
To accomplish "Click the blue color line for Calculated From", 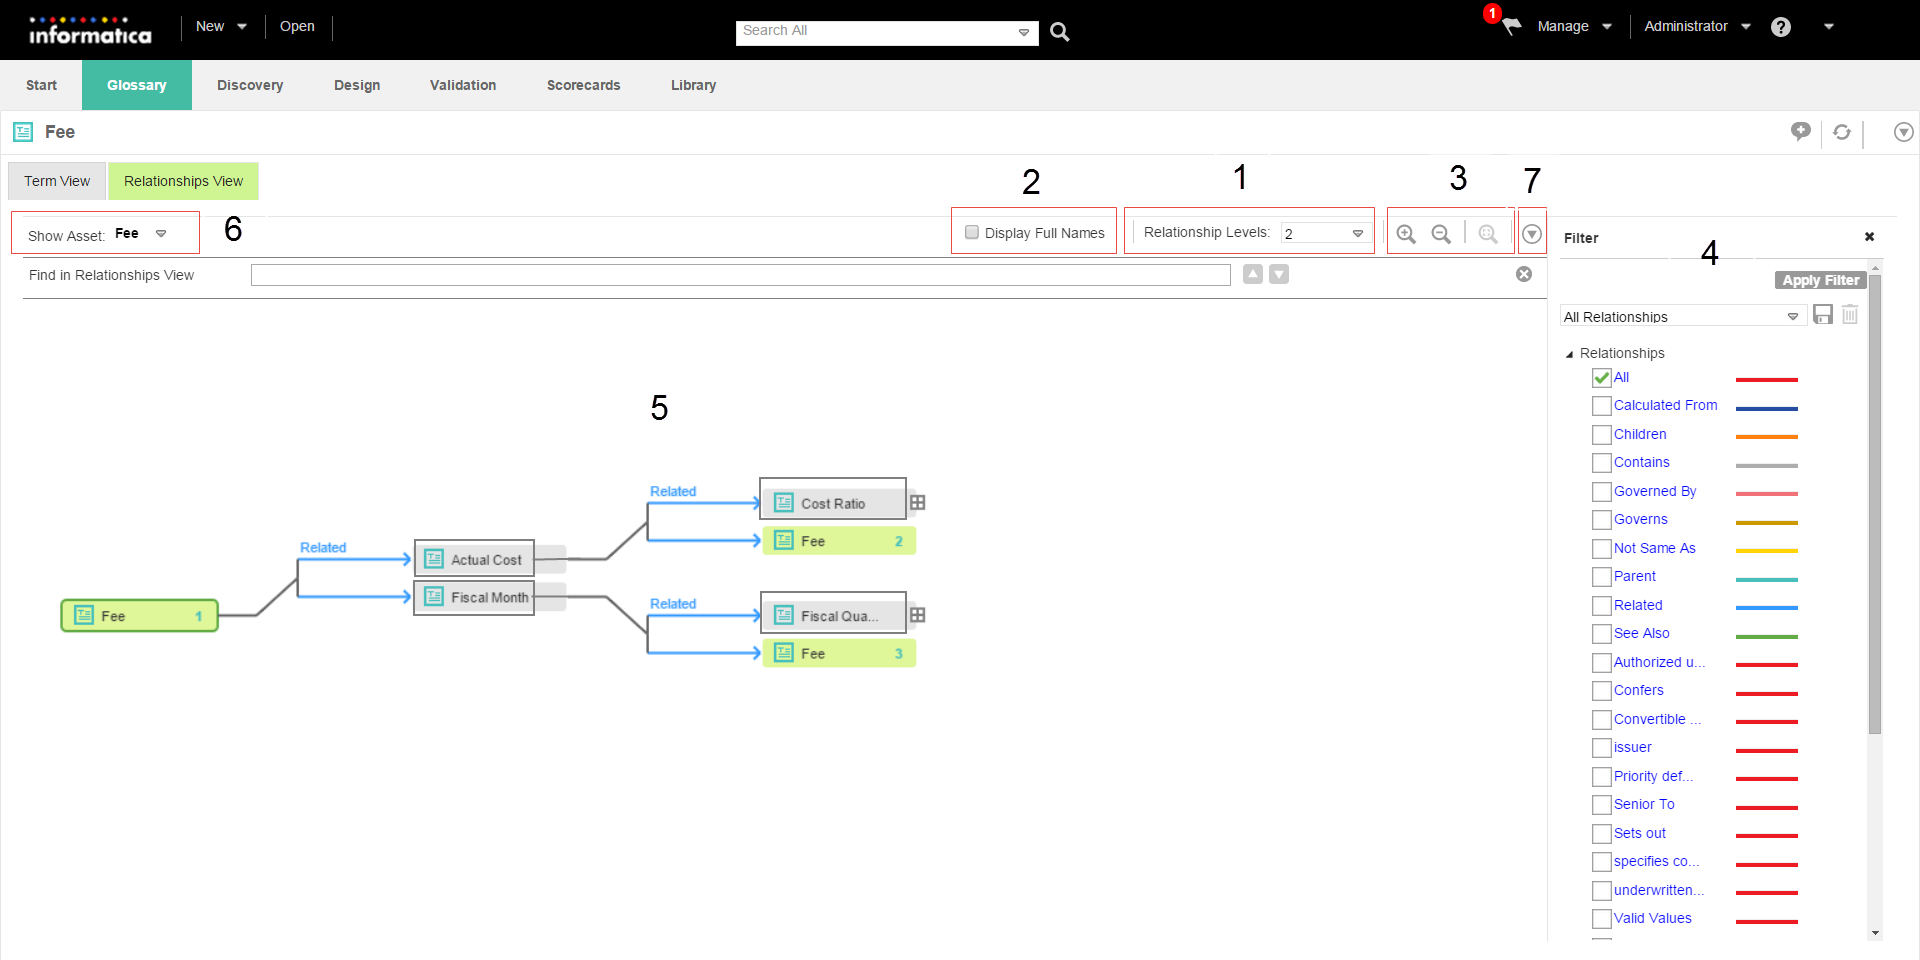I will coord(1766,408).
